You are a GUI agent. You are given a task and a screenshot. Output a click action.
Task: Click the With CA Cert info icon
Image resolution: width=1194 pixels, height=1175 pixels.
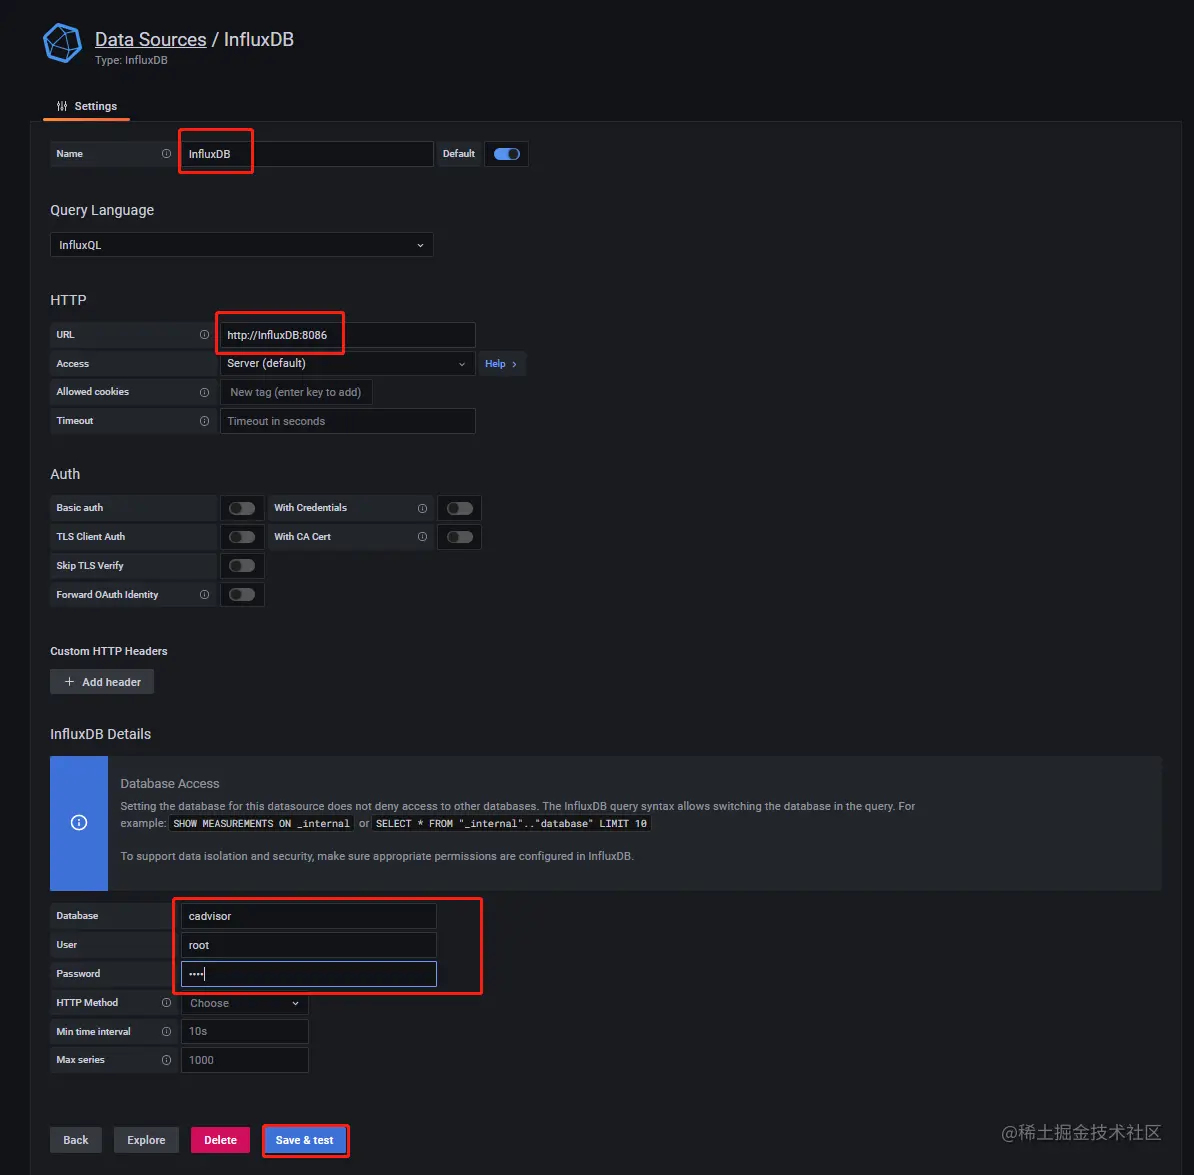[x=422, y=537]
